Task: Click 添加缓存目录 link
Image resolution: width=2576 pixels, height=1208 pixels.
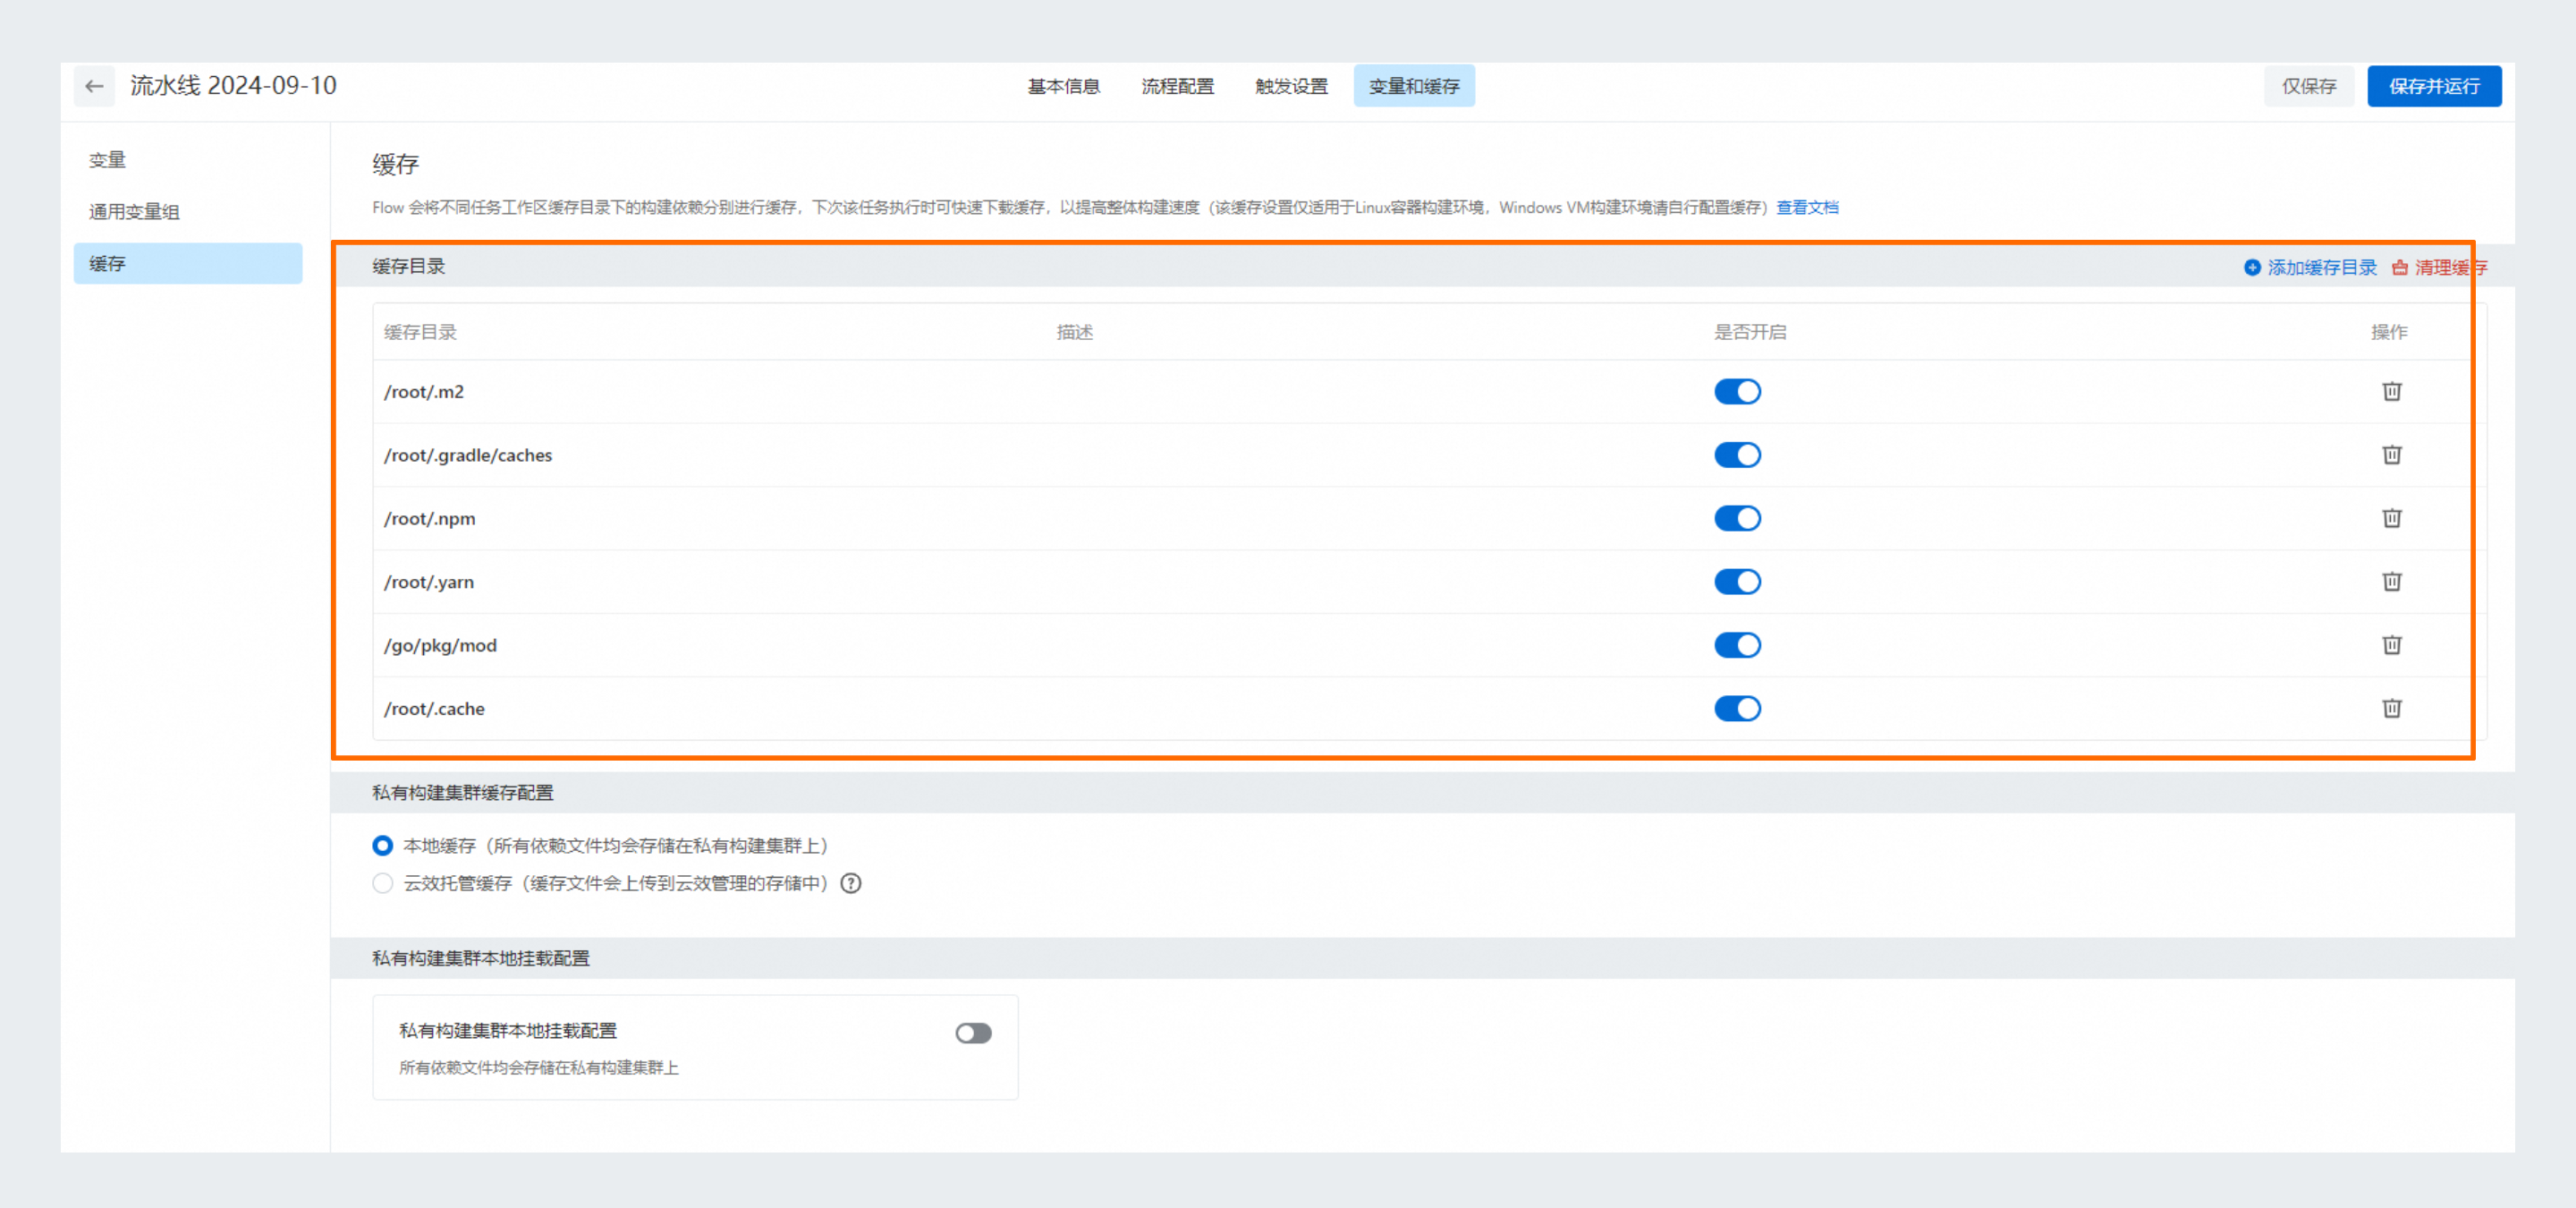Action: 2310,267
